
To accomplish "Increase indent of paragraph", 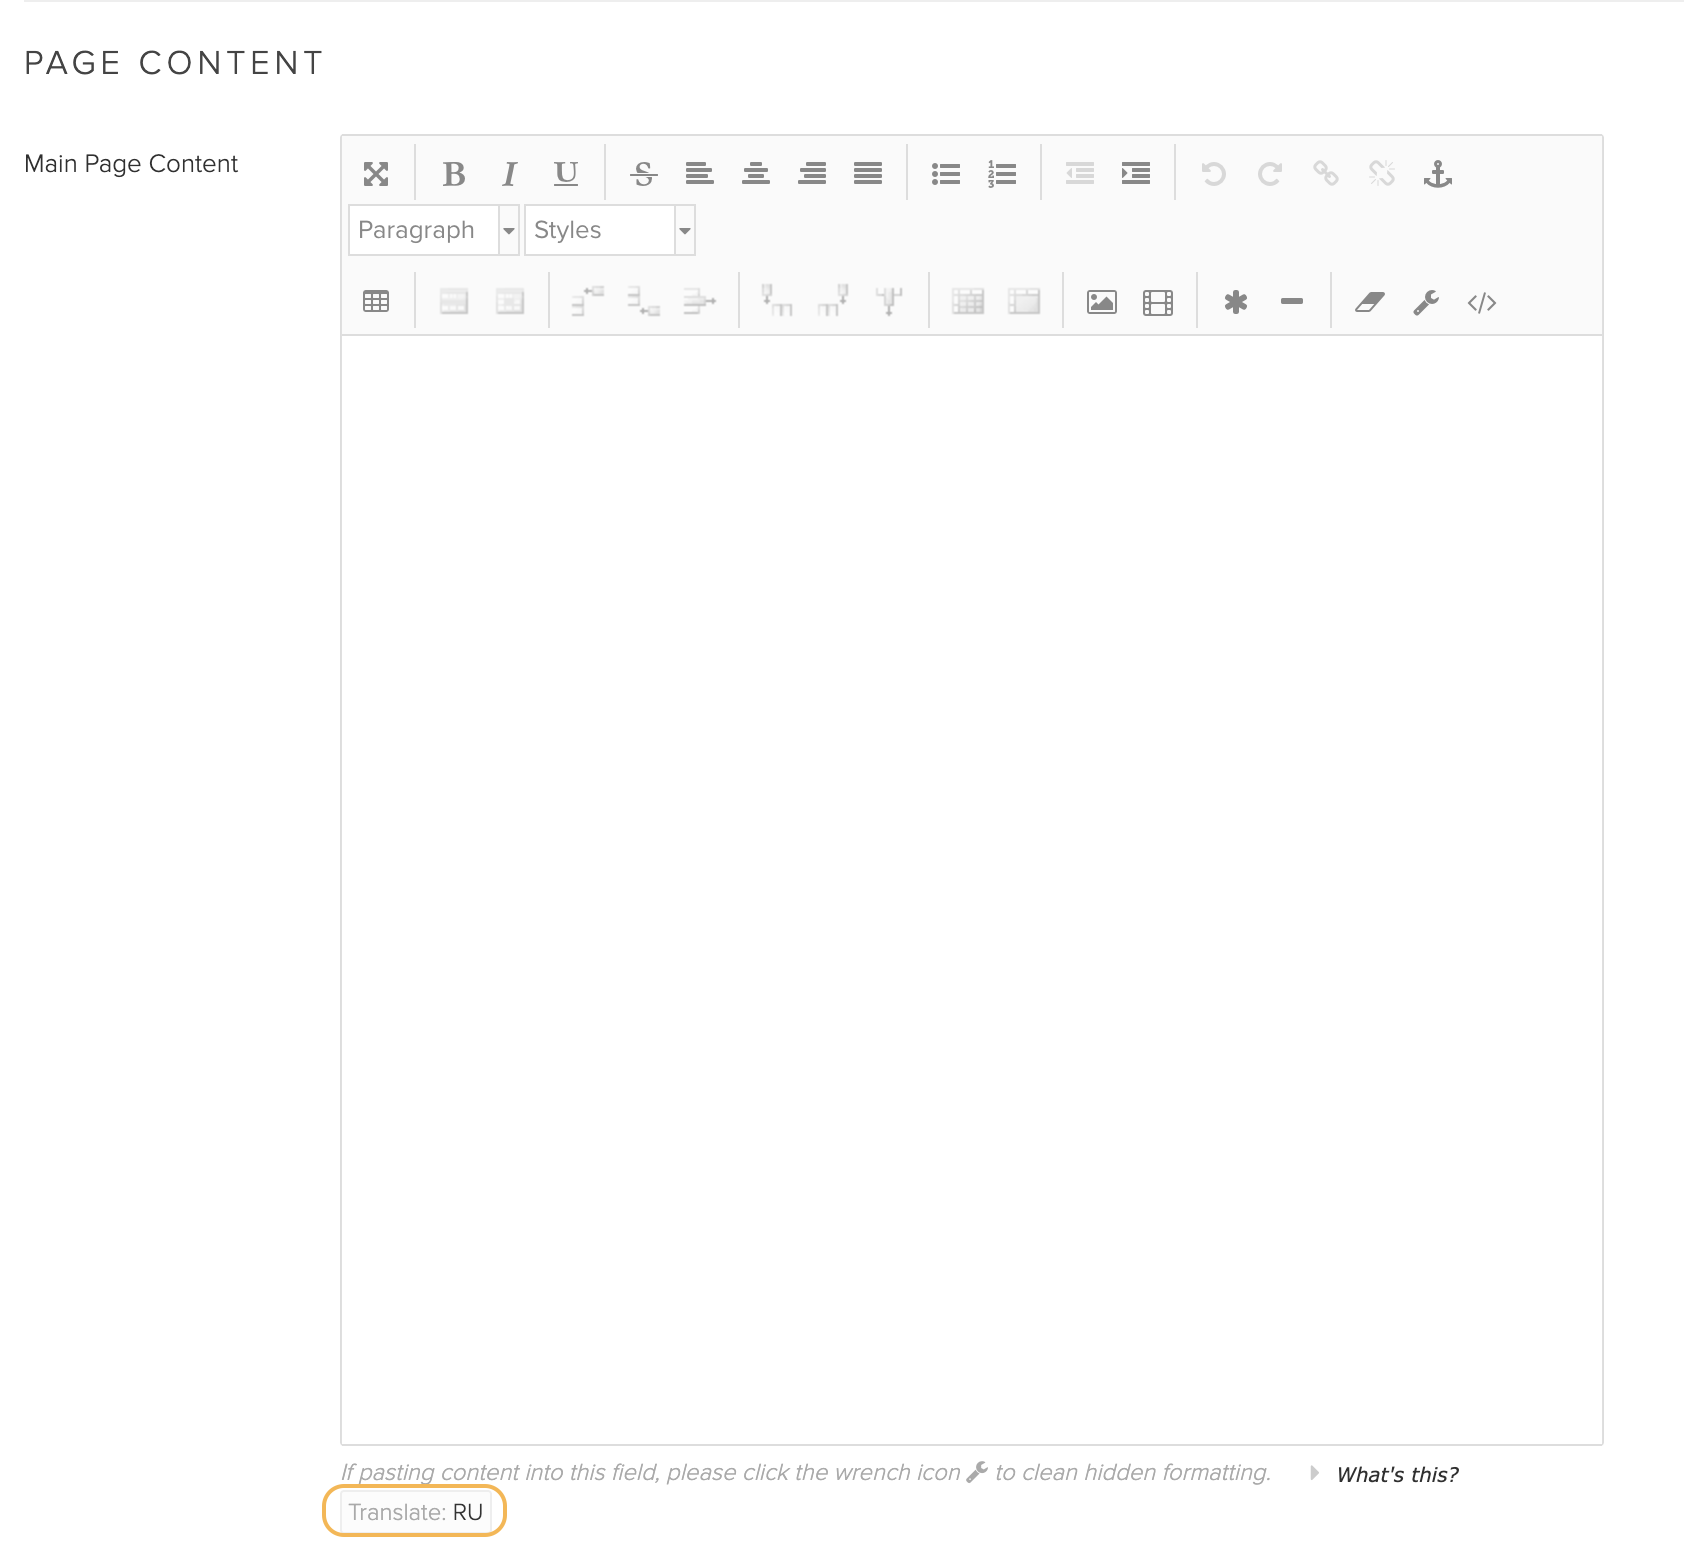I will pyautogui.click(x=1136, y=174).
